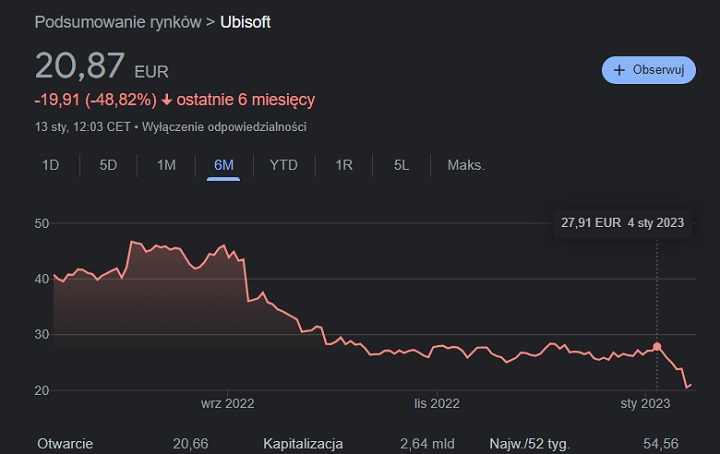Click the Obserwuj follow button
This screenshot has width=720, height=454.
649,70
